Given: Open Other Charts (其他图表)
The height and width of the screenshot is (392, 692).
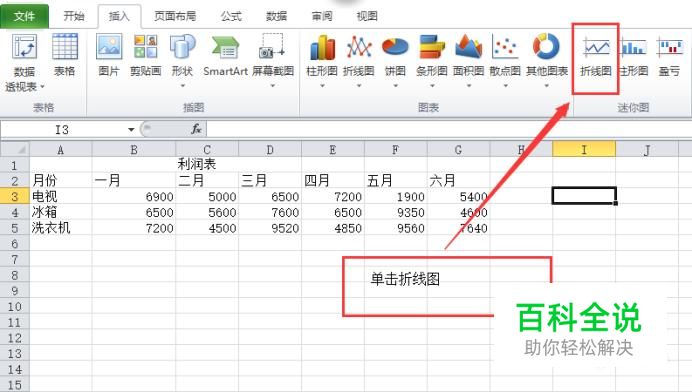Looking at the screenshot, I should click(546, 60).
